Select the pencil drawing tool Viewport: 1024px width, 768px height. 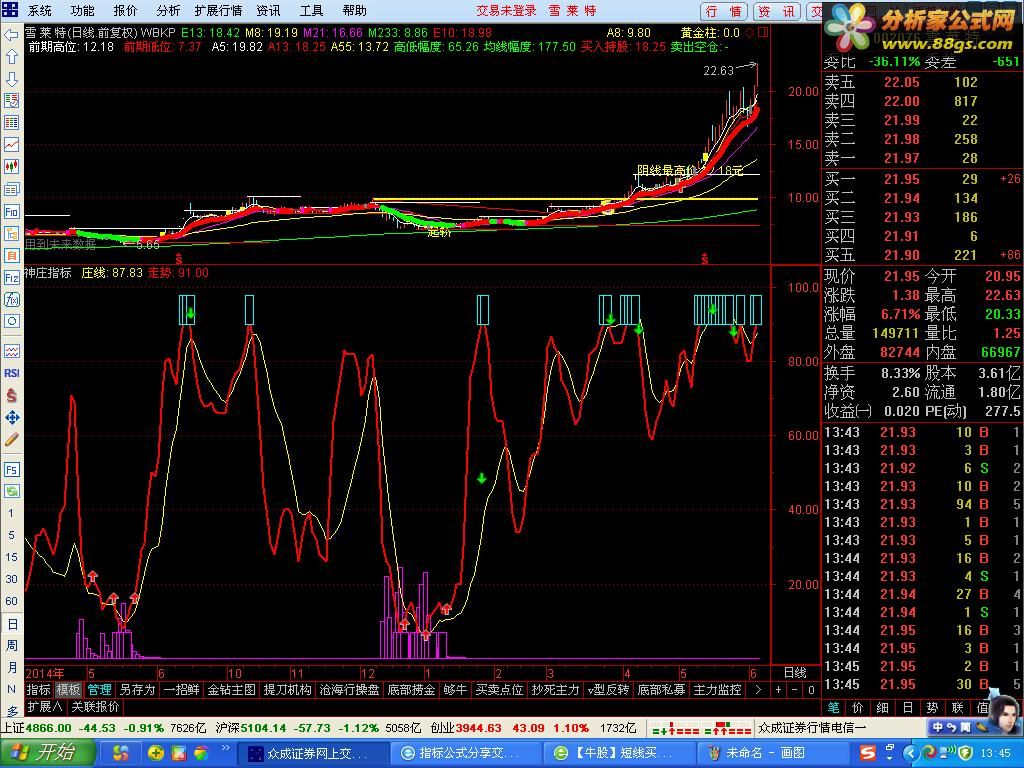coord(11,440)
